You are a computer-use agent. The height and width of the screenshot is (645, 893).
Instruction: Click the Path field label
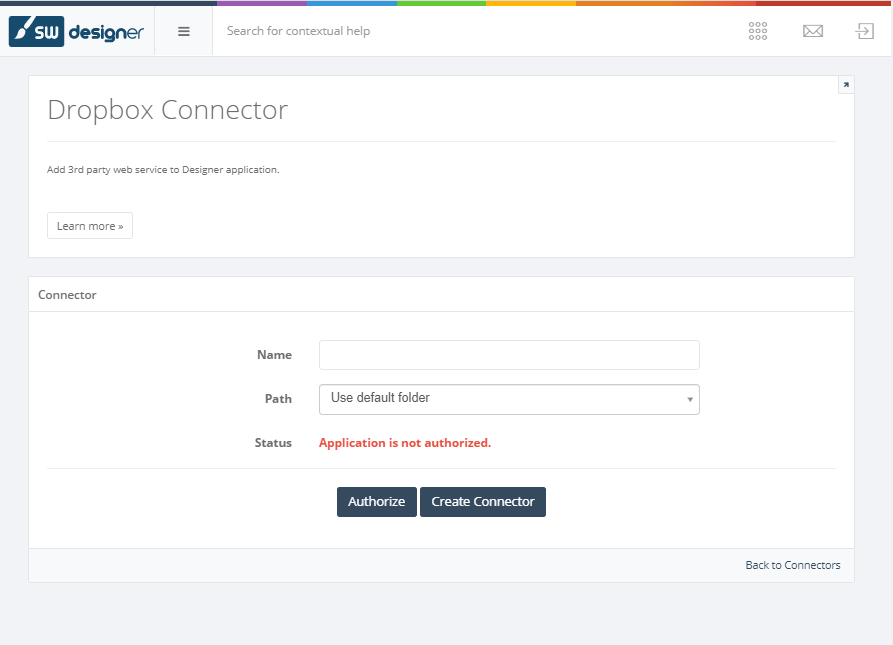(278, 398)
